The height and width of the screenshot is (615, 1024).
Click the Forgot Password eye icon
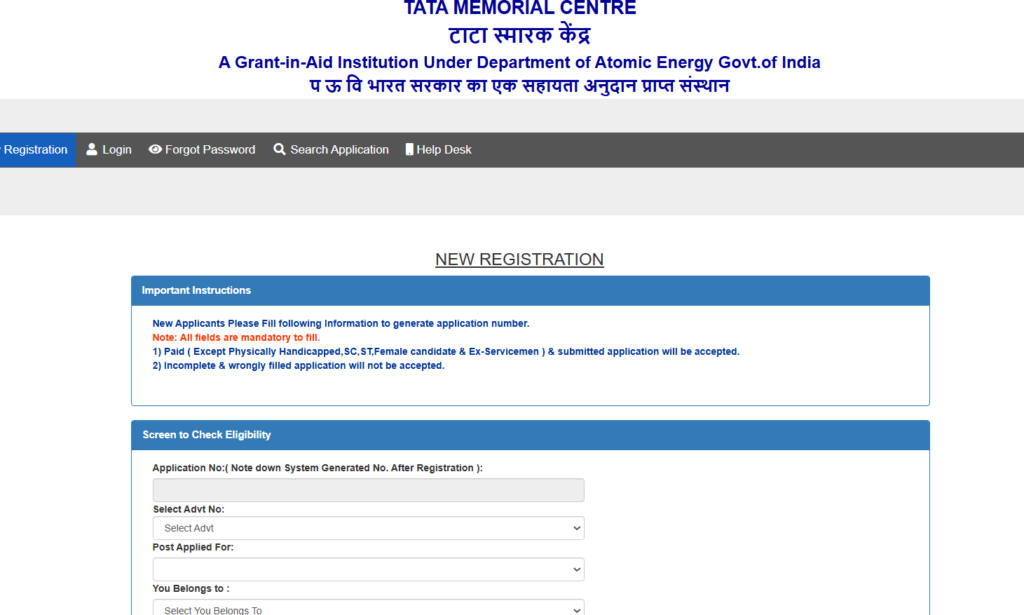coord(155,150)
